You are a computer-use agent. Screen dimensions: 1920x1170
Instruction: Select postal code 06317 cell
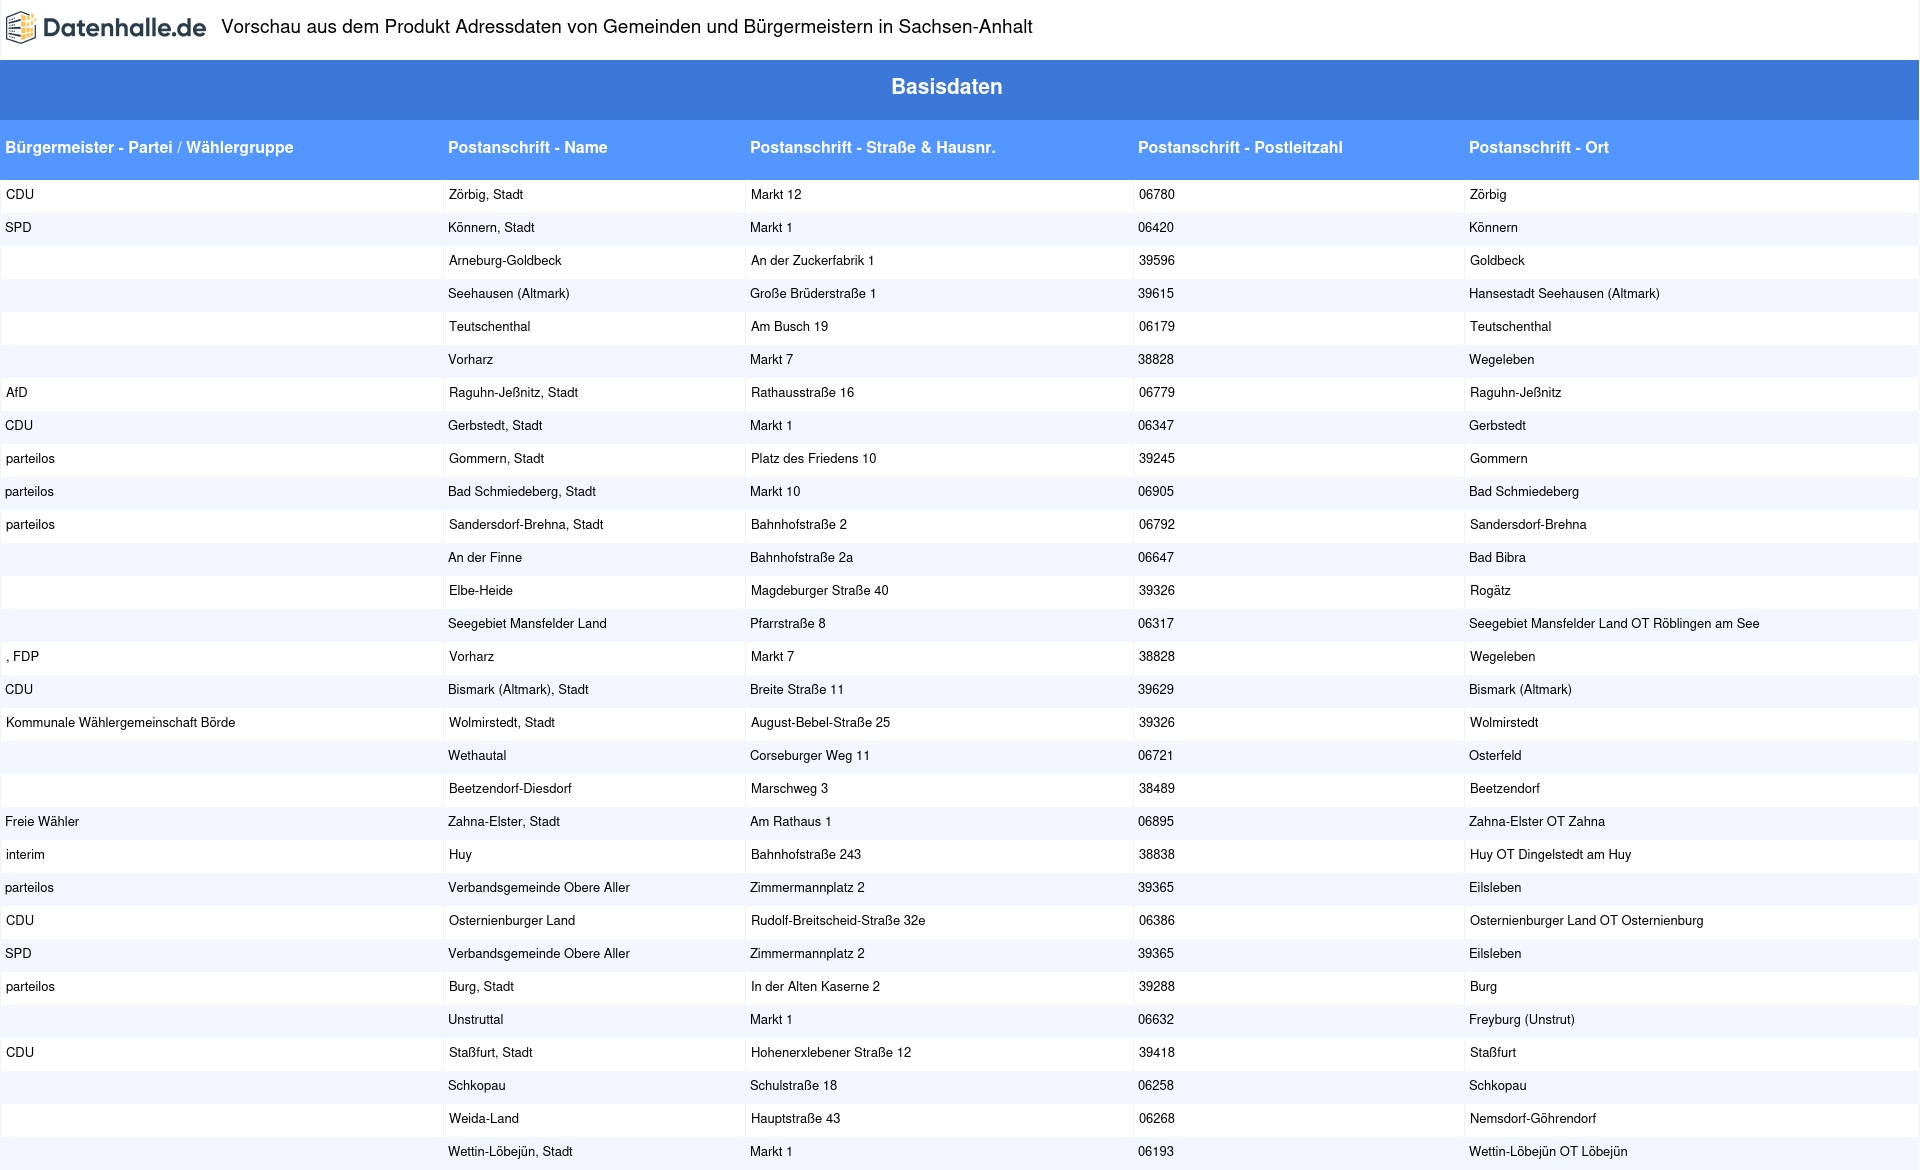[1155, 624]
